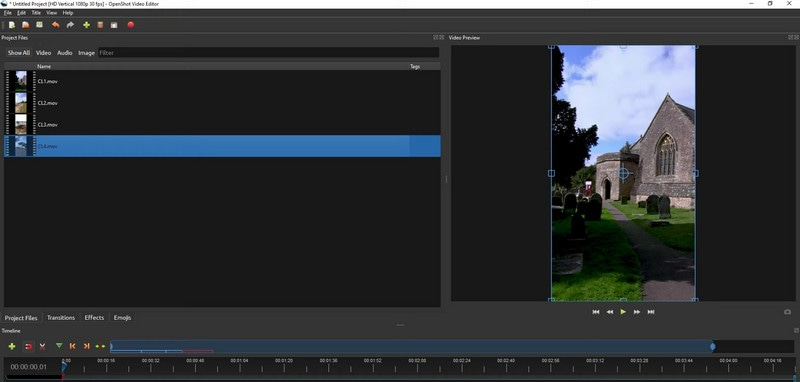Switch to the Emojis tab
Viewport: 800px width, 382px height.
tap(122, 318)
